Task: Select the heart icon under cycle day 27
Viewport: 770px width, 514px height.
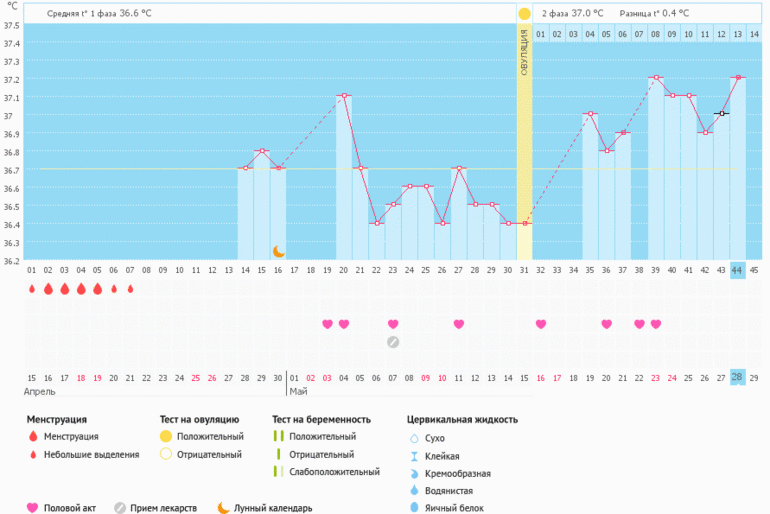Action: [458, 324]
